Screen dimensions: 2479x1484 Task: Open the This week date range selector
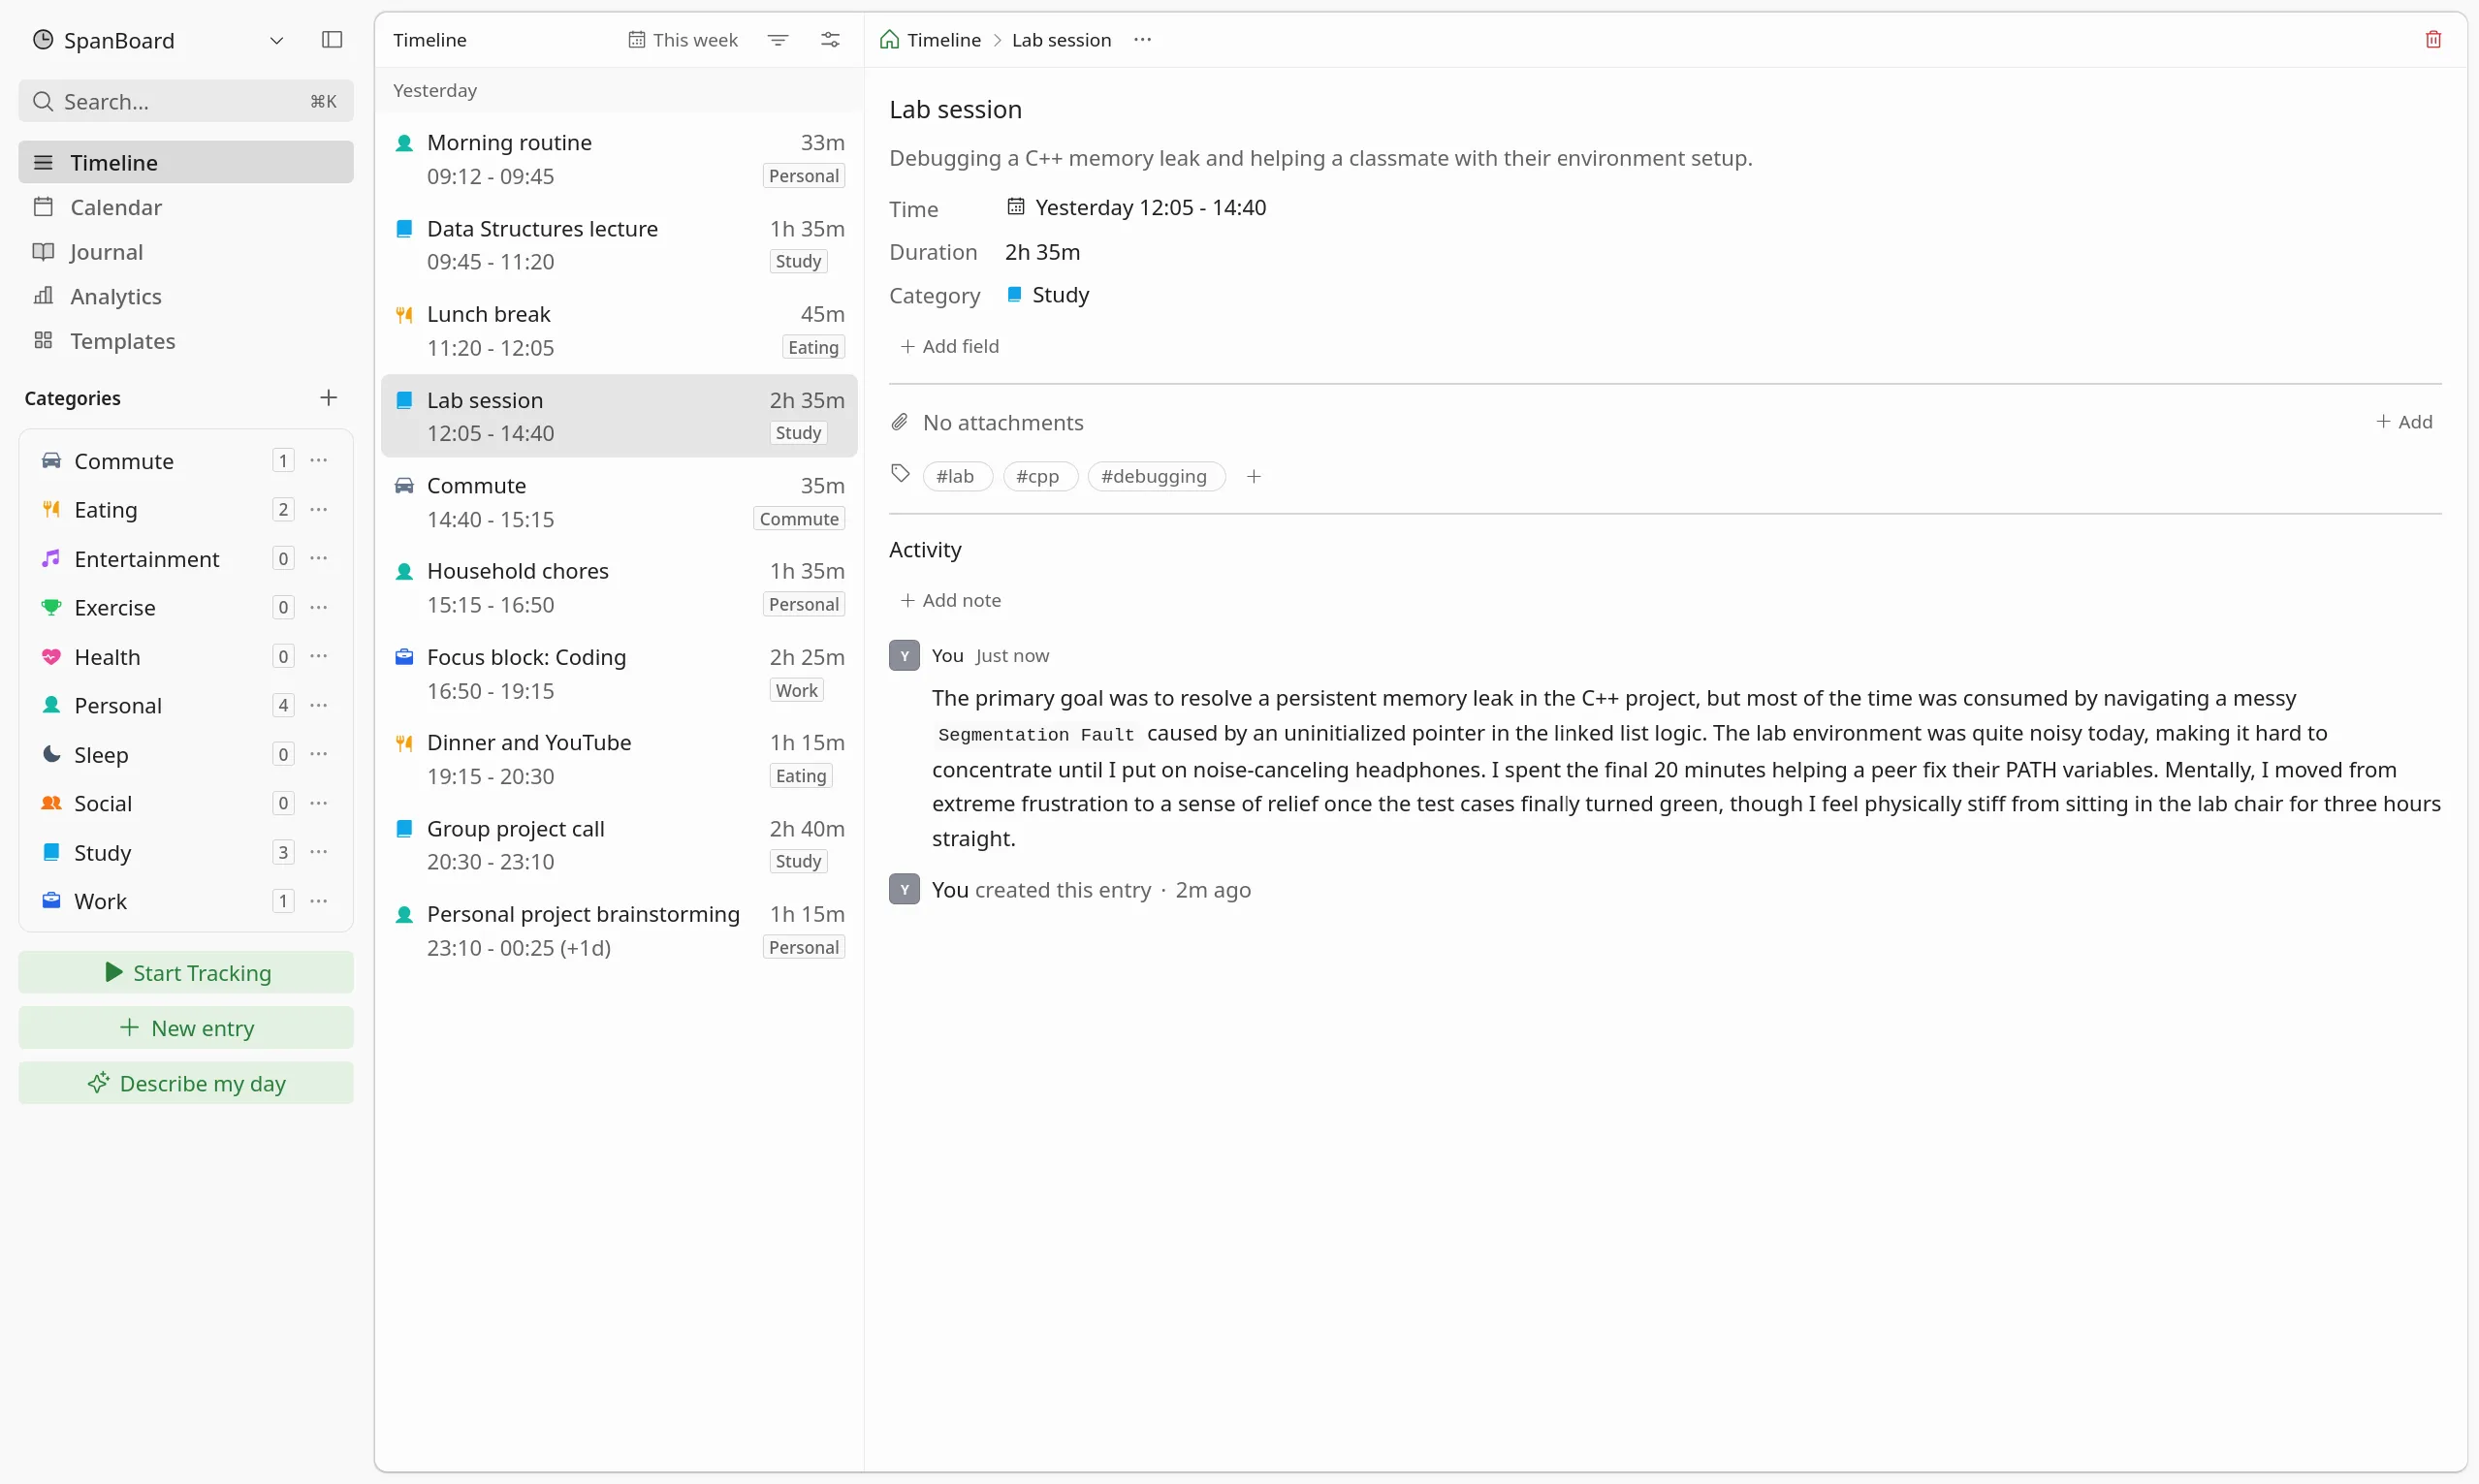click(x=683, y=40)
